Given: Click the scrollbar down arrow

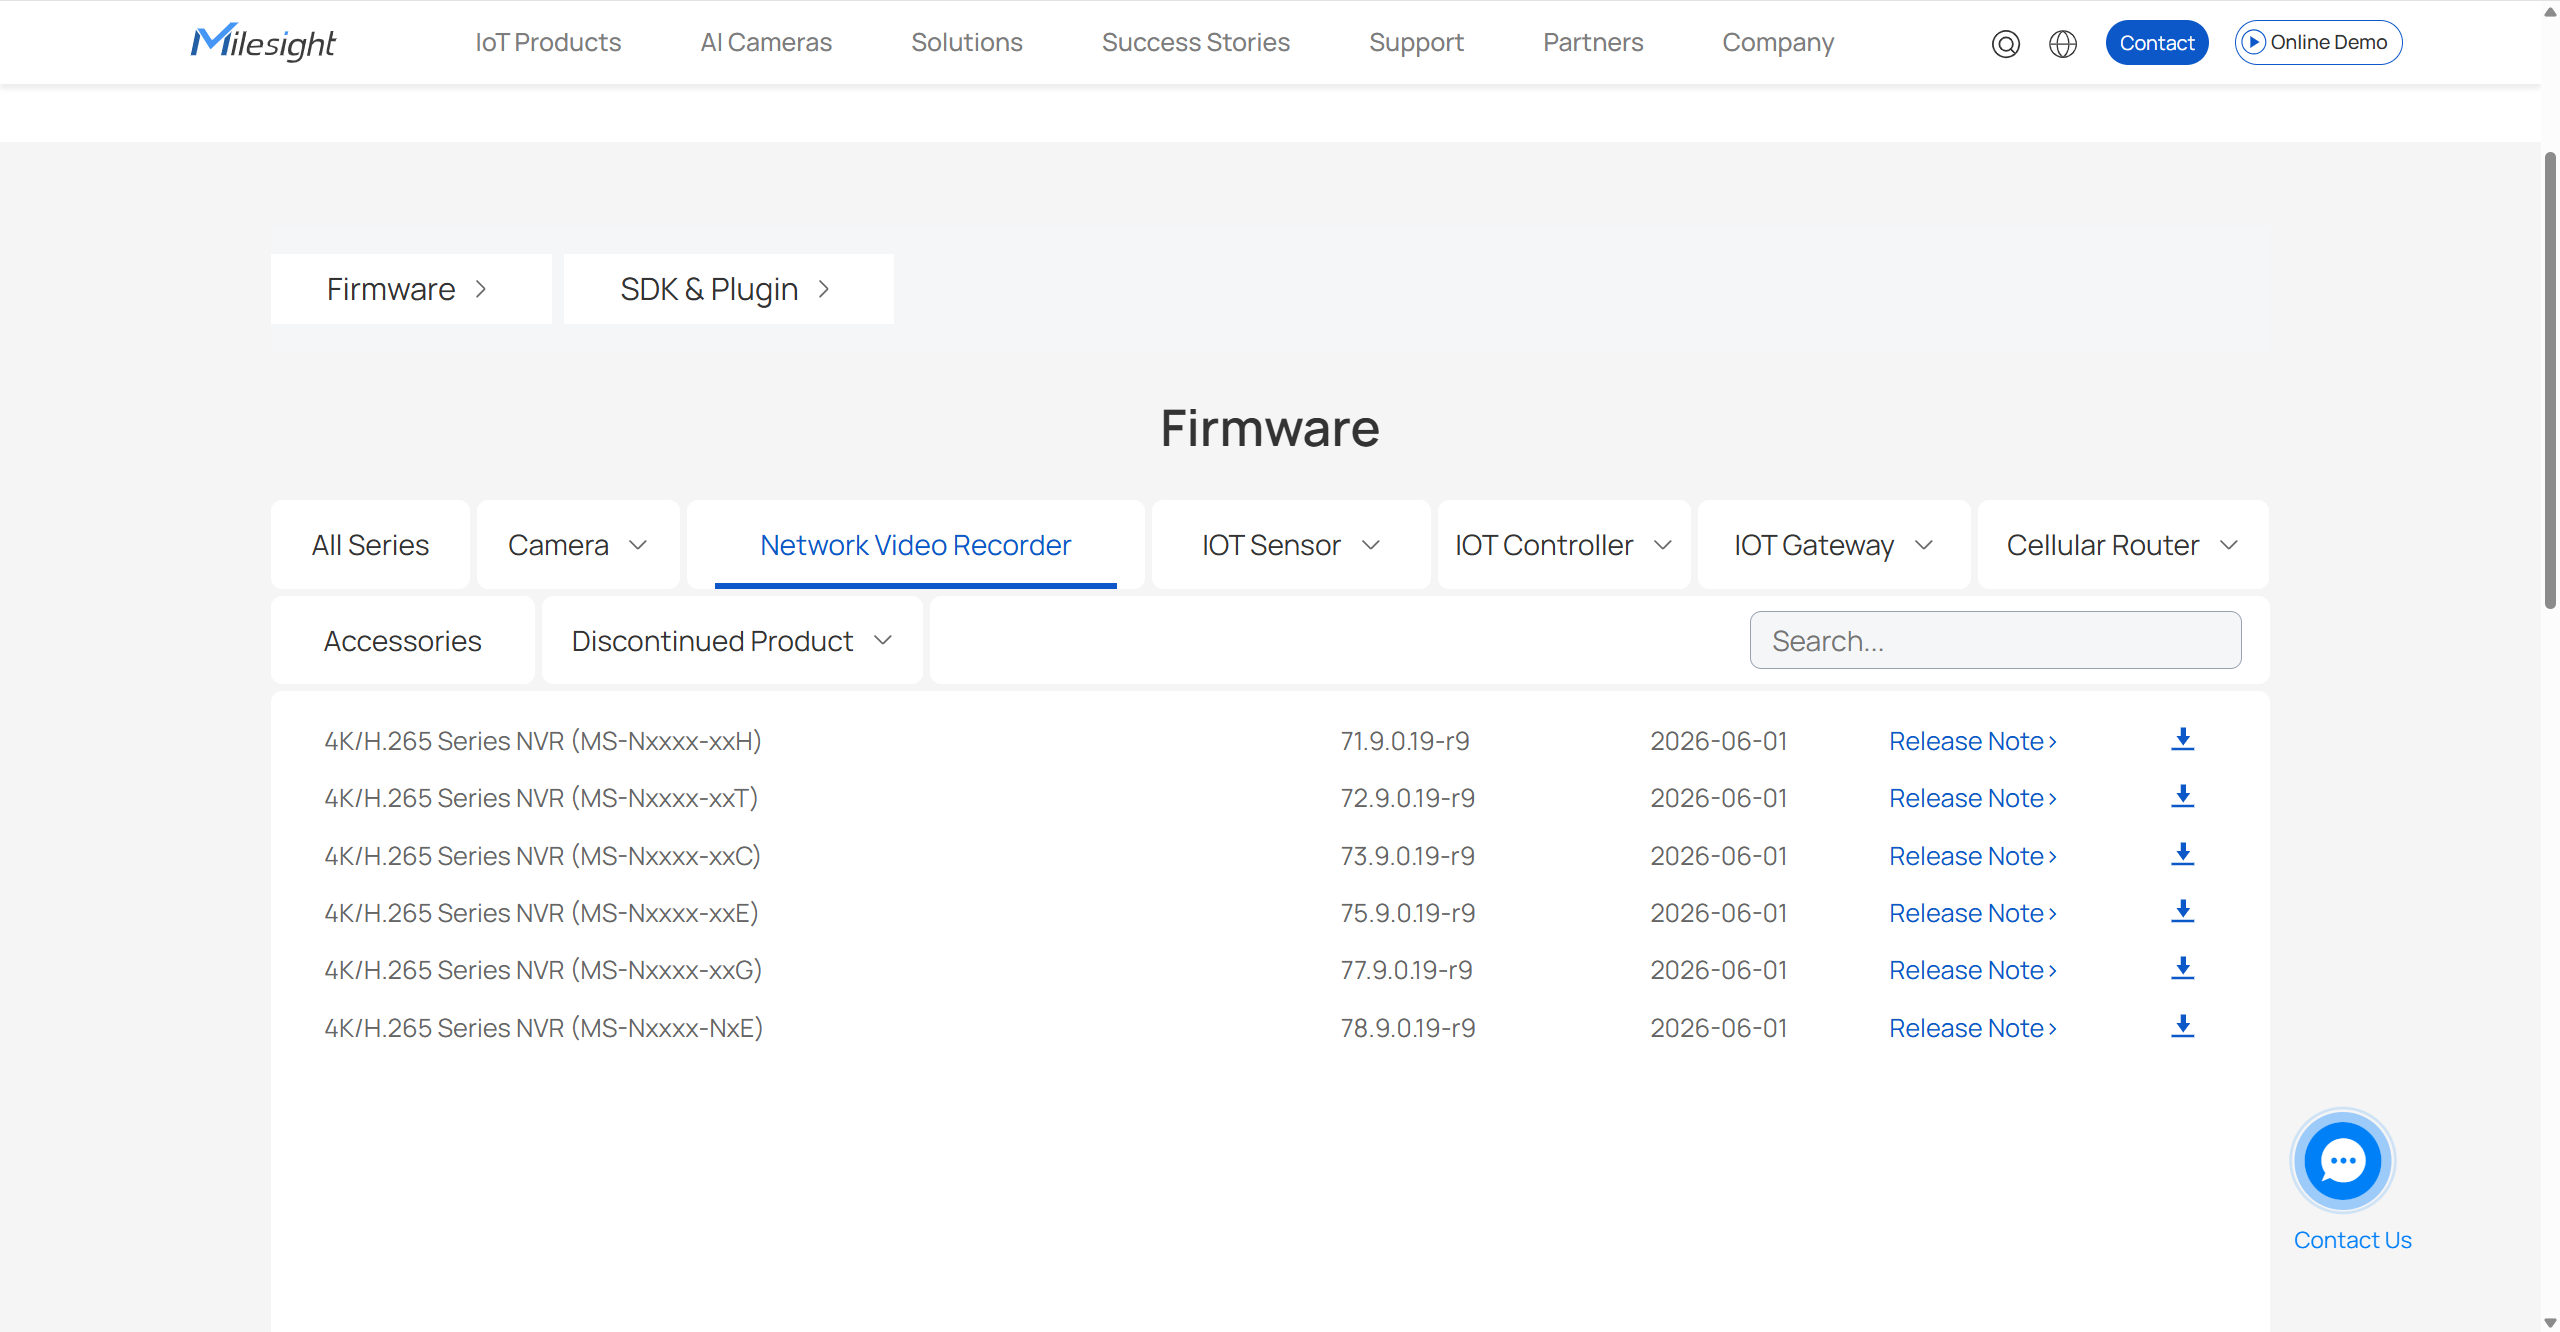Looking at the screenshot, I should (2550, 1322).
